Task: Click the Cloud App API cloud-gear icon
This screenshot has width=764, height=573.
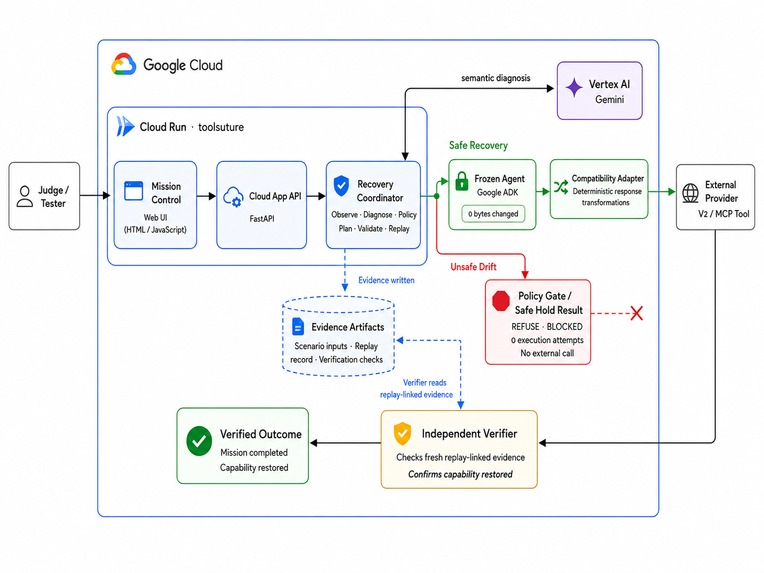Action: (x=233, y=197)
